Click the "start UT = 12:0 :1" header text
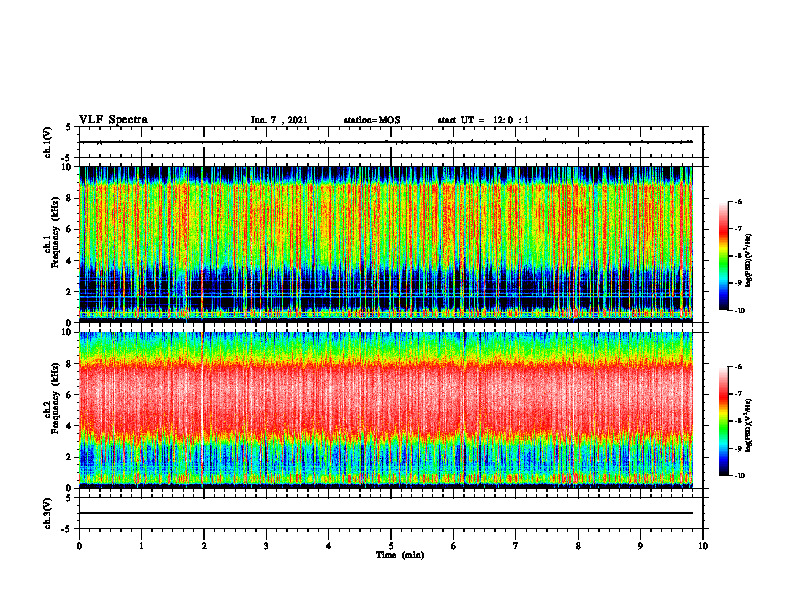The image size is (792, 612). [483, 120]
